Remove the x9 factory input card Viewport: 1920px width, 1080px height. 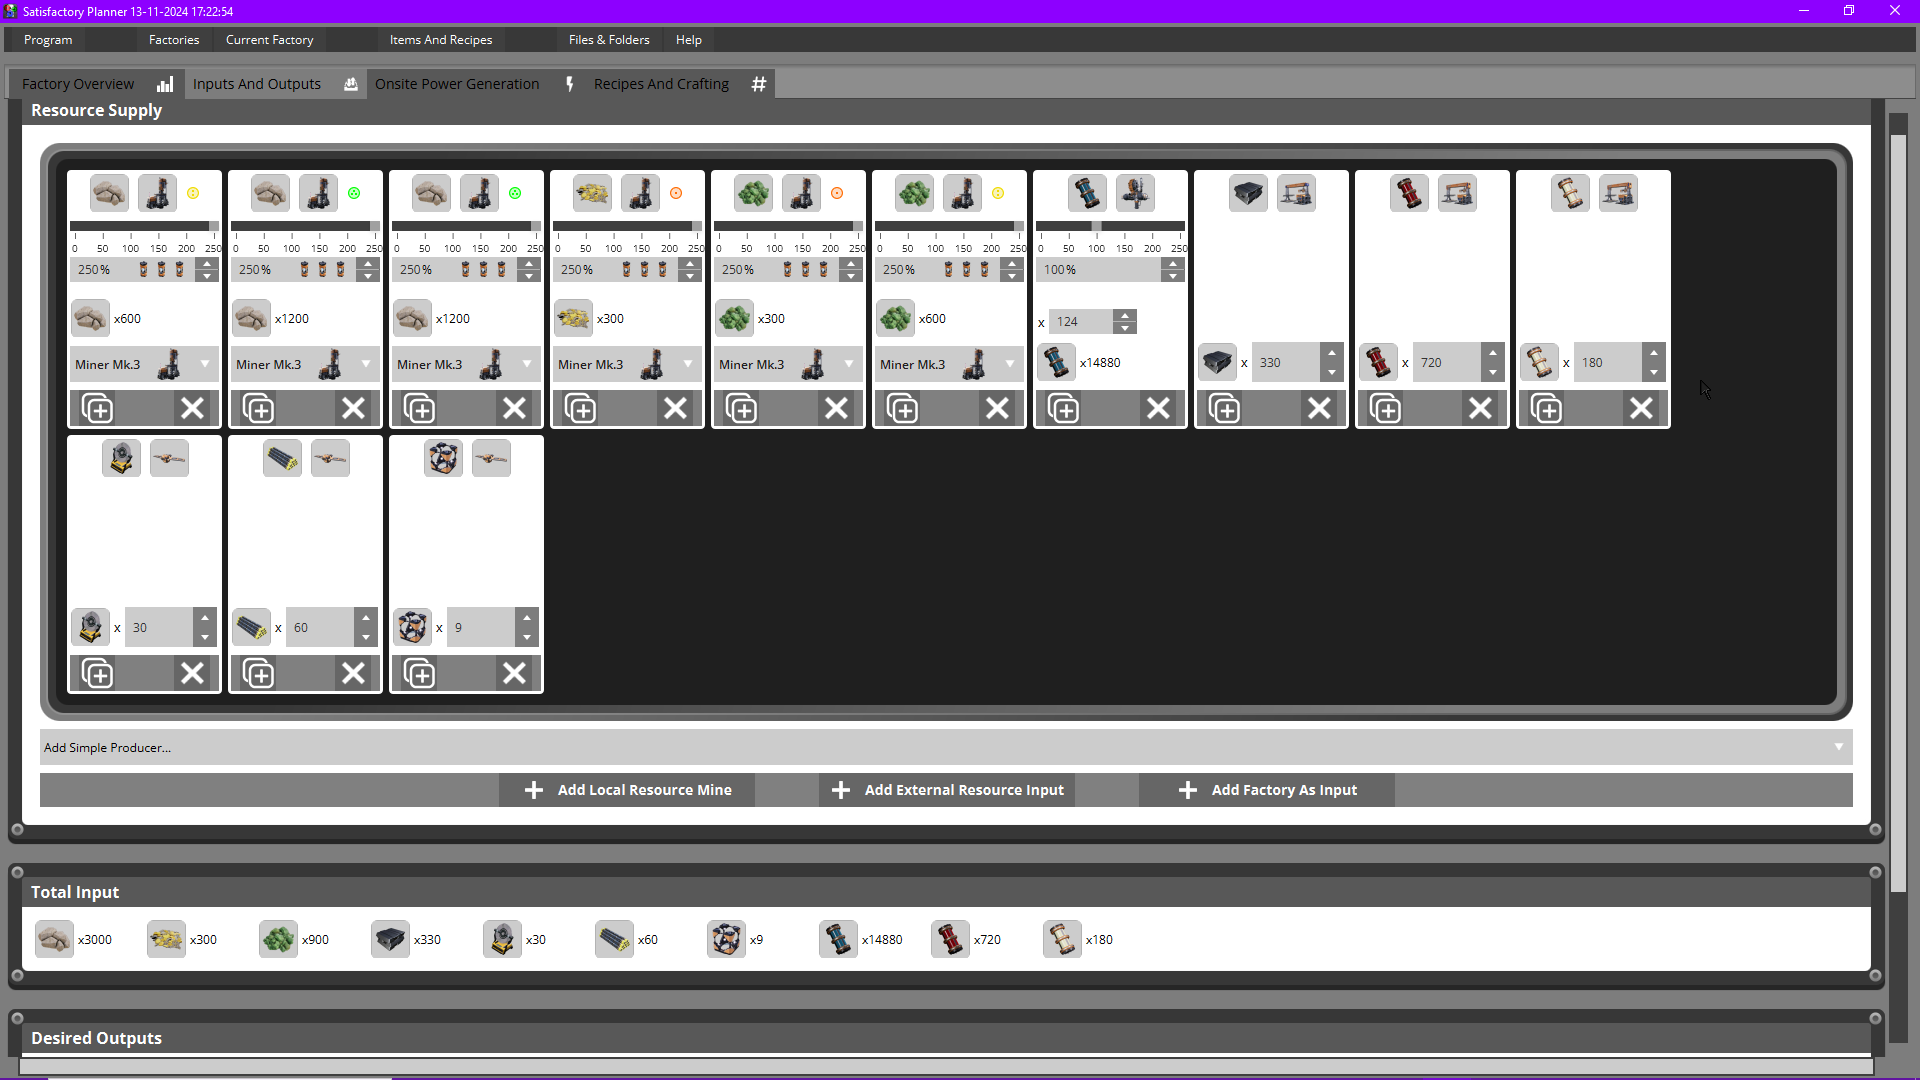click(514, 673)
